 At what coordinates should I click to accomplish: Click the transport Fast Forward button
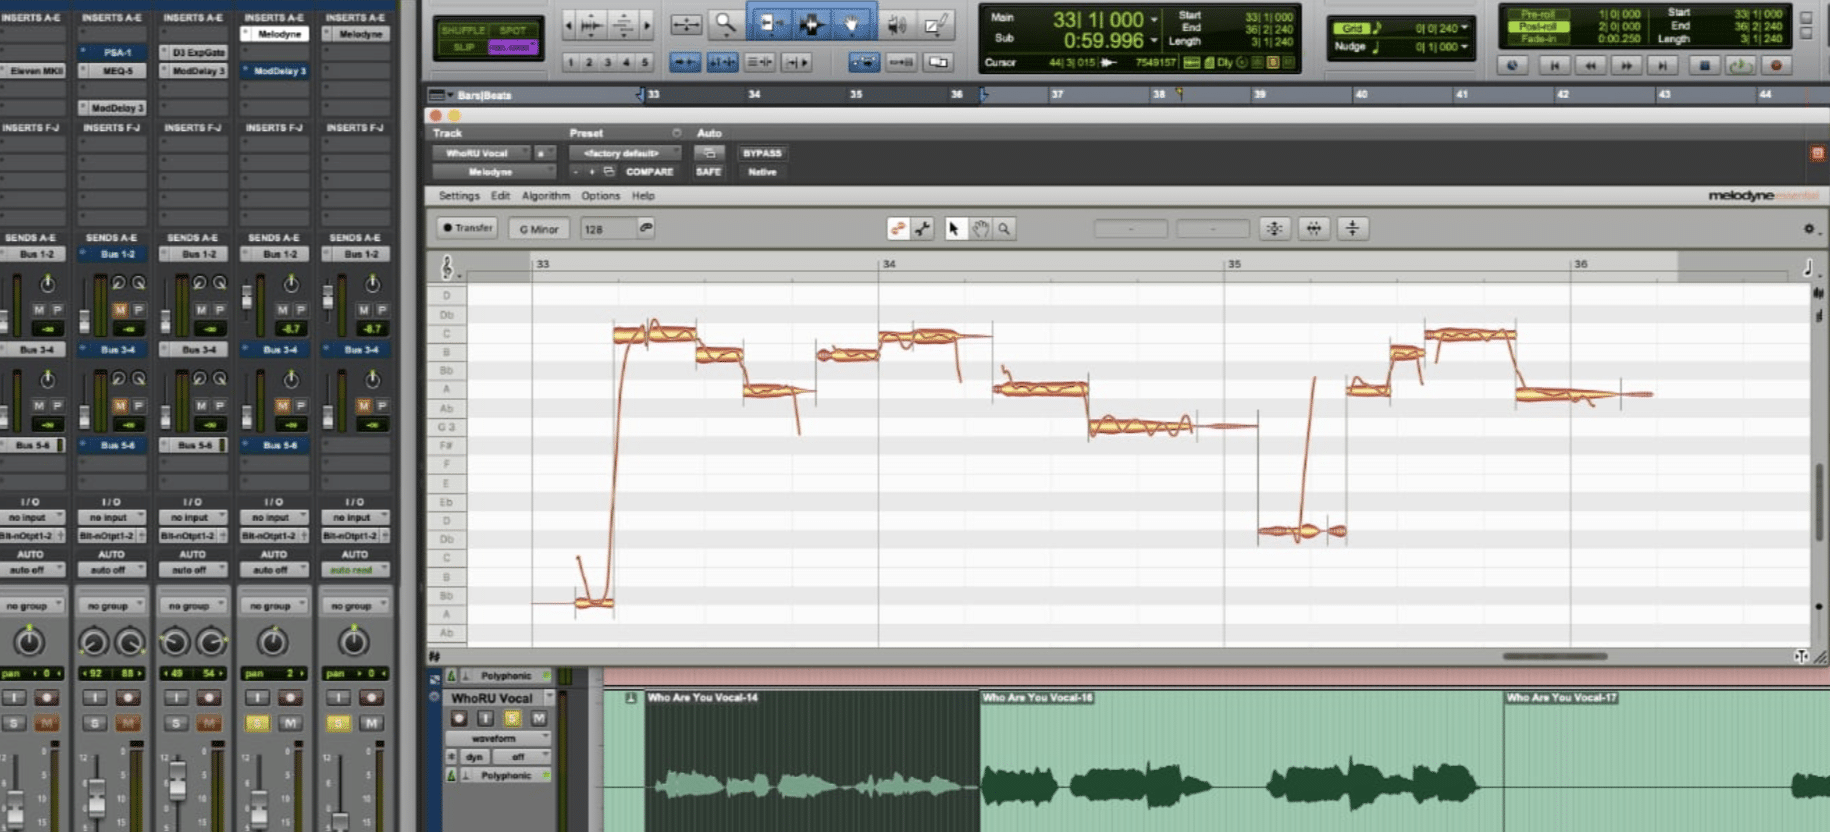tap(1626, 65)
